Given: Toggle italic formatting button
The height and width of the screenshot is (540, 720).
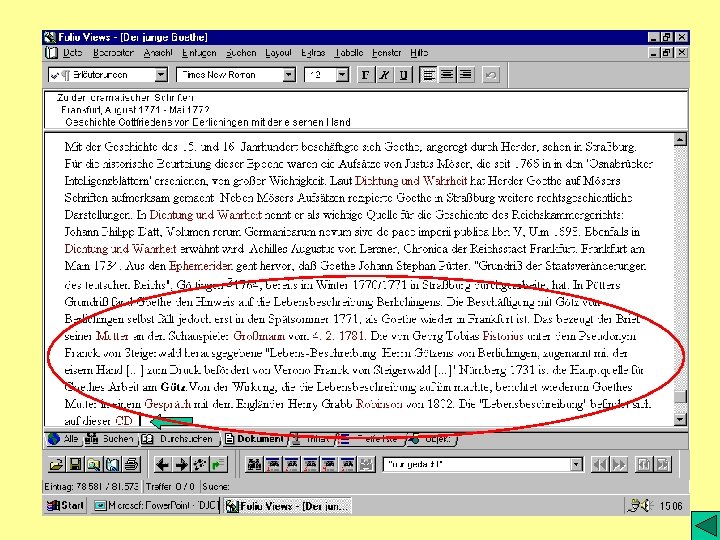Looking at the screenshot, I should point(384,74).
